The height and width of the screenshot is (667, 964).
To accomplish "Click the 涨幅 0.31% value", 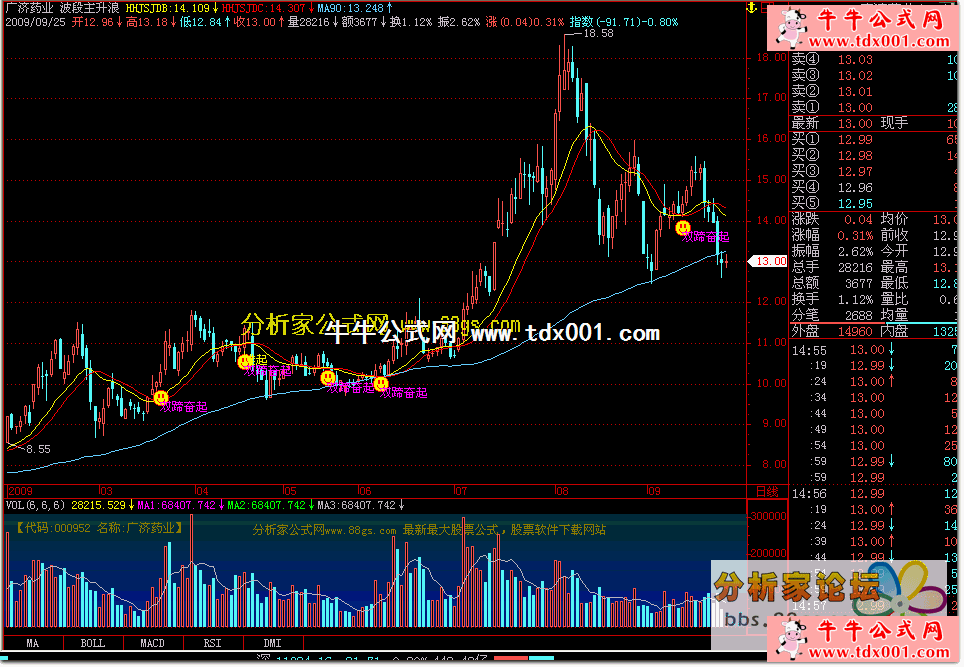I will tap(855, 235).
